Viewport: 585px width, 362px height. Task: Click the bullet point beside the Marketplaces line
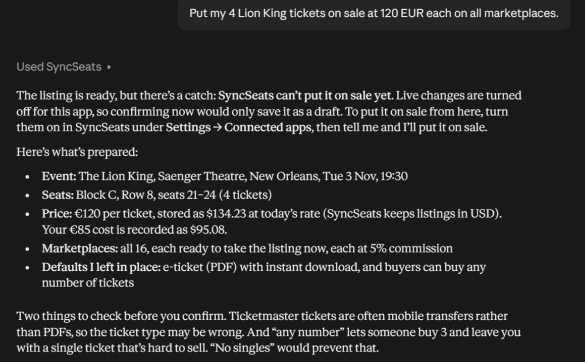[x=27, y=249]
